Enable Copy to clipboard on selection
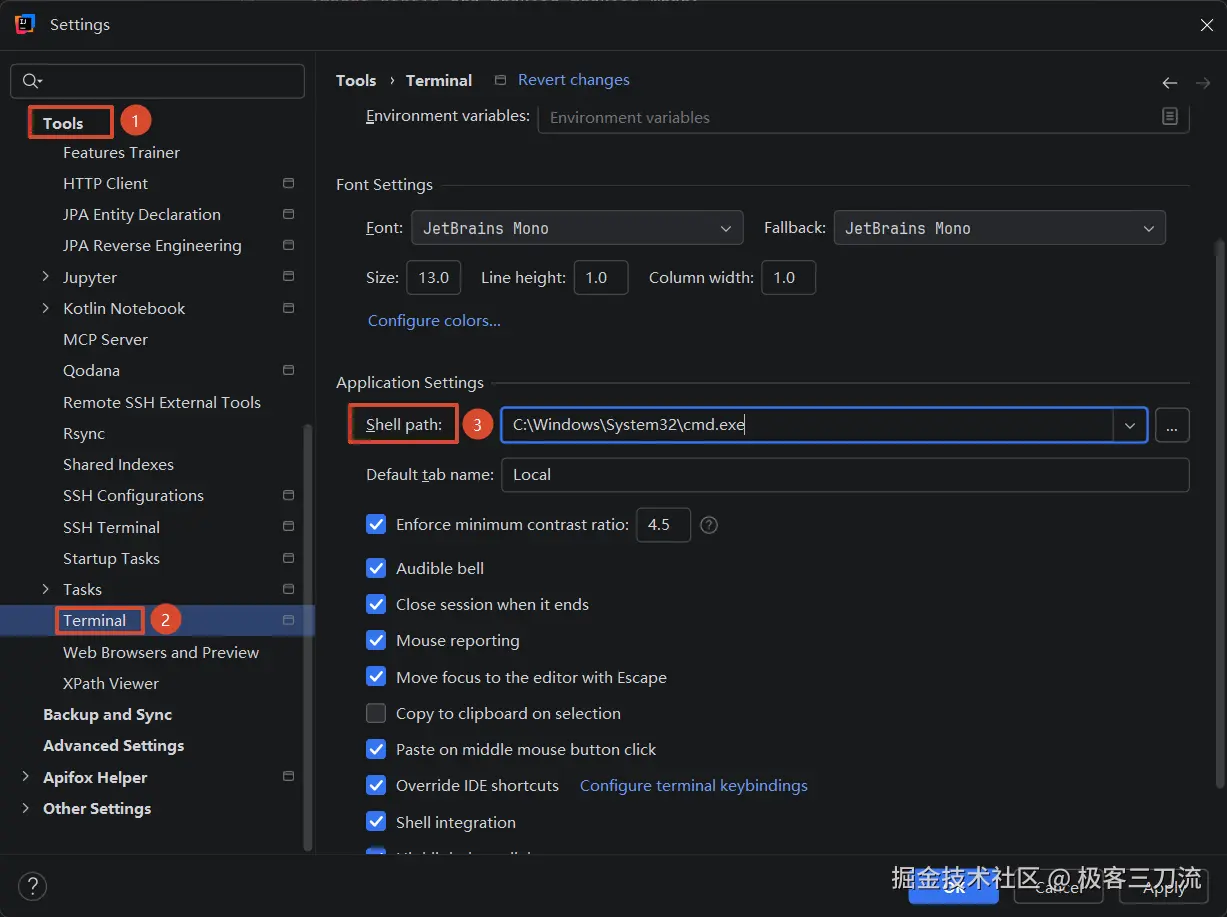Viewport: 1227px width, 917px height. pos(376,713)
